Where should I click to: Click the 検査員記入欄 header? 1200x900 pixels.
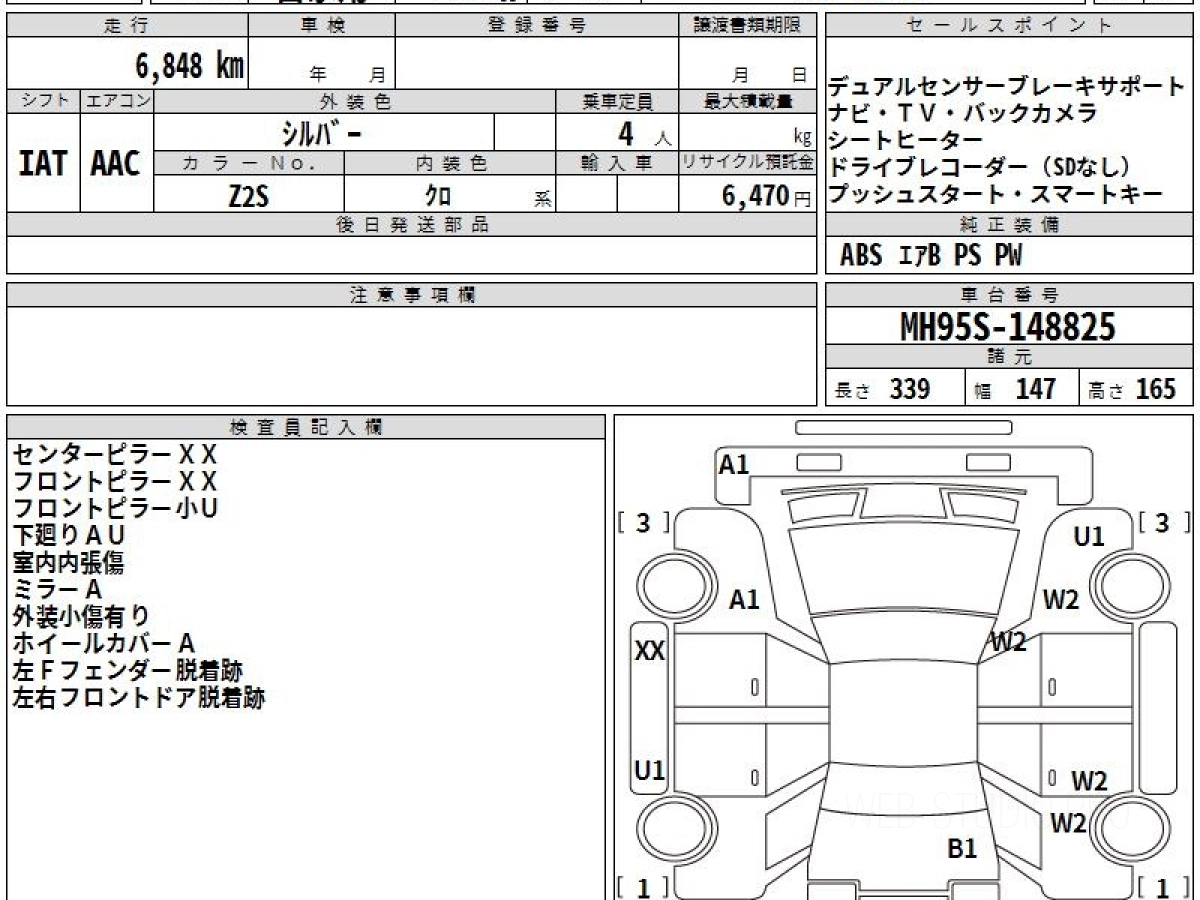coord(306,427)
